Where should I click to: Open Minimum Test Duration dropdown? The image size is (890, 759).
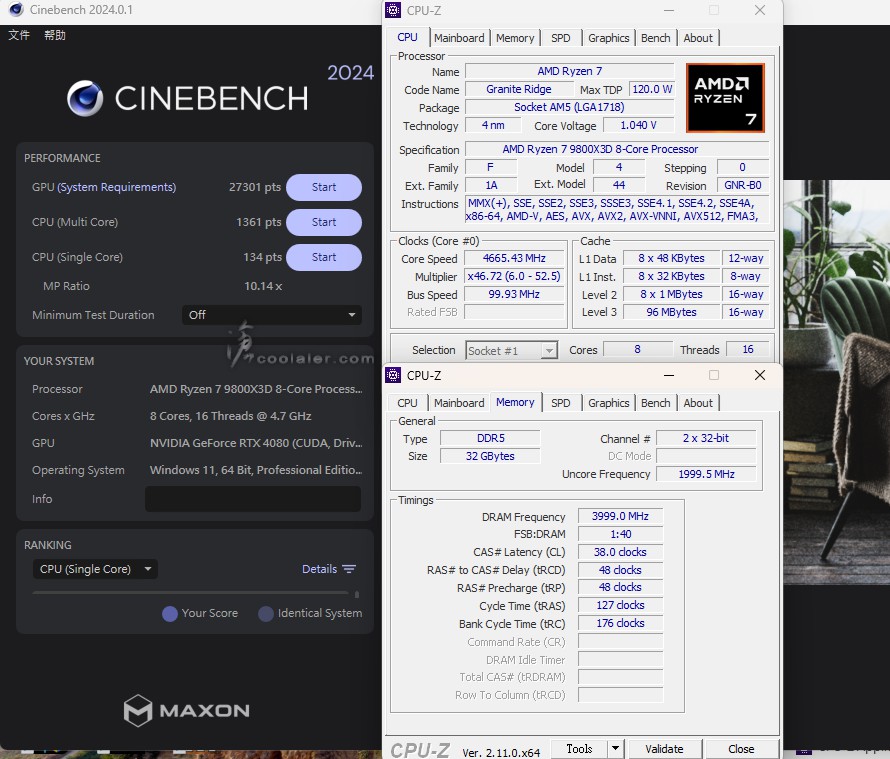pos(271,315)
